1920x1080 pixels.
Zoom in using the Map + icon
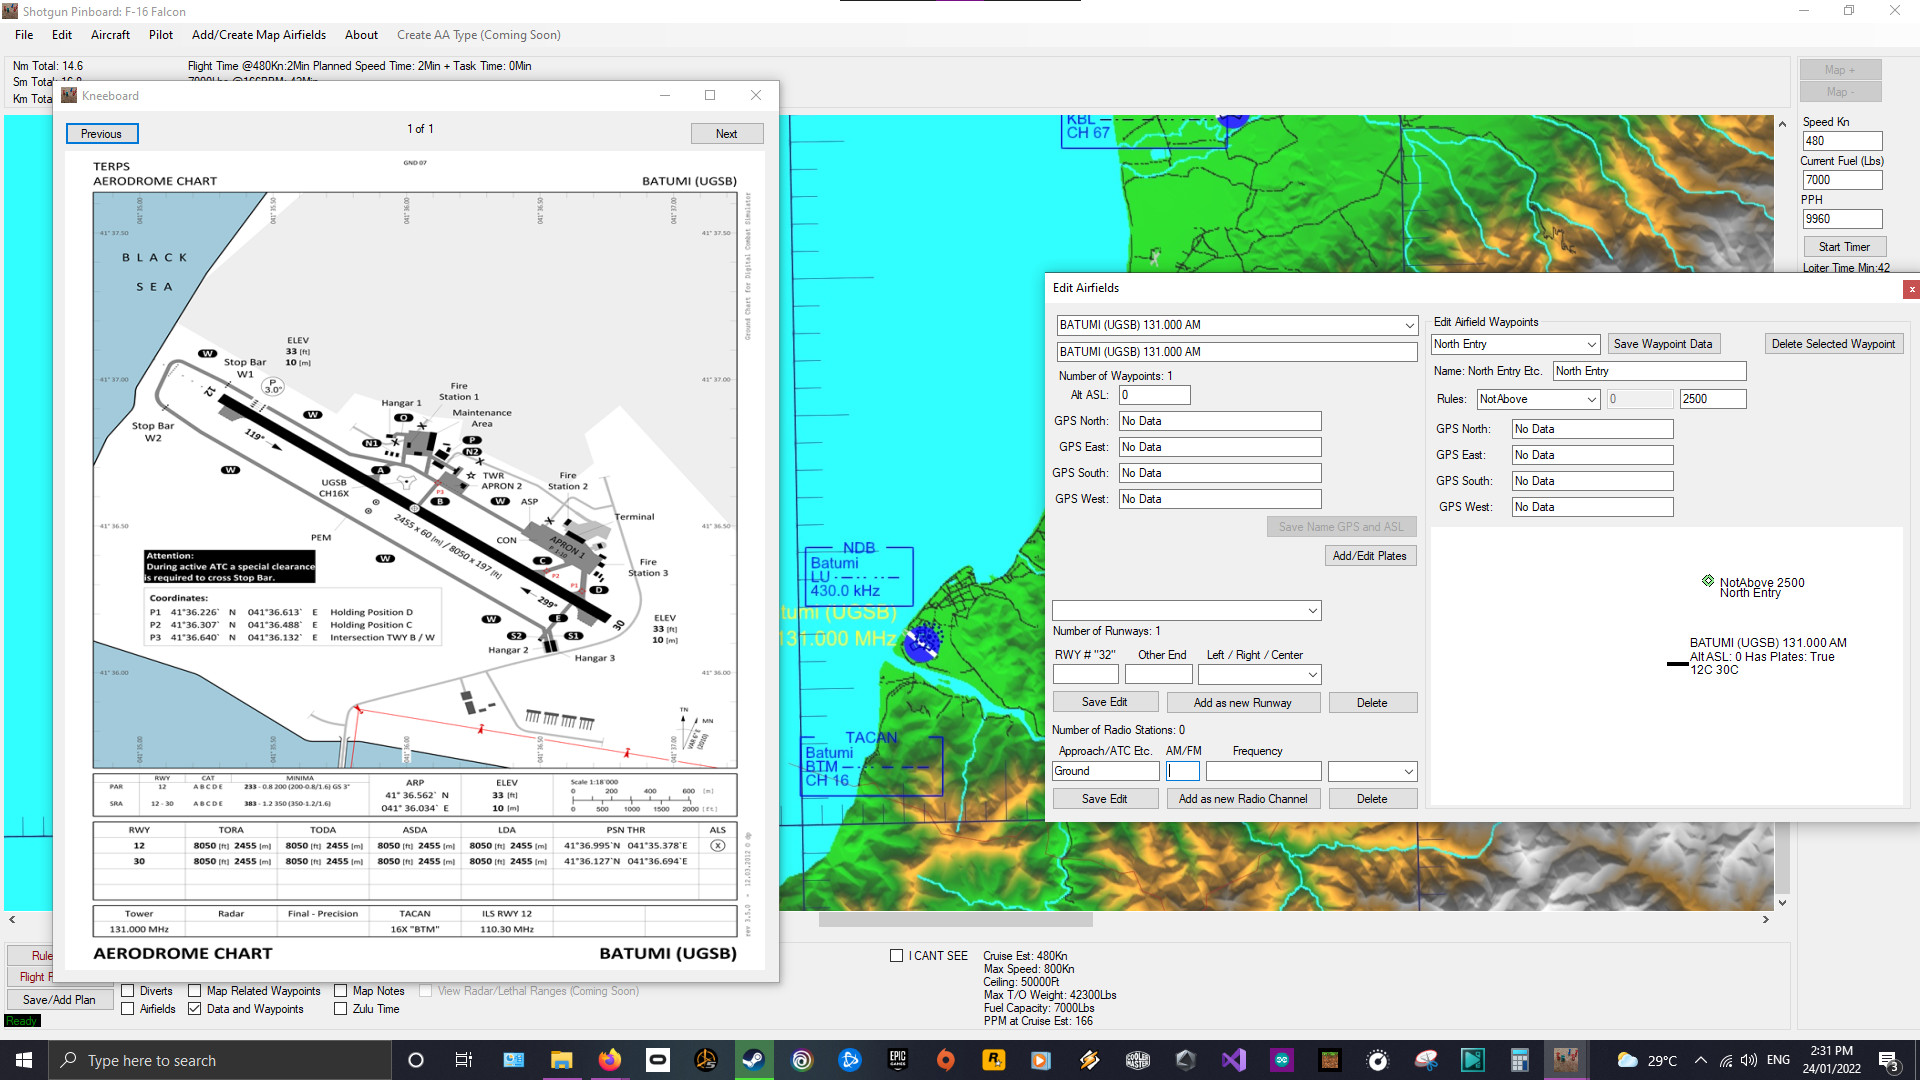point(1839,69)
